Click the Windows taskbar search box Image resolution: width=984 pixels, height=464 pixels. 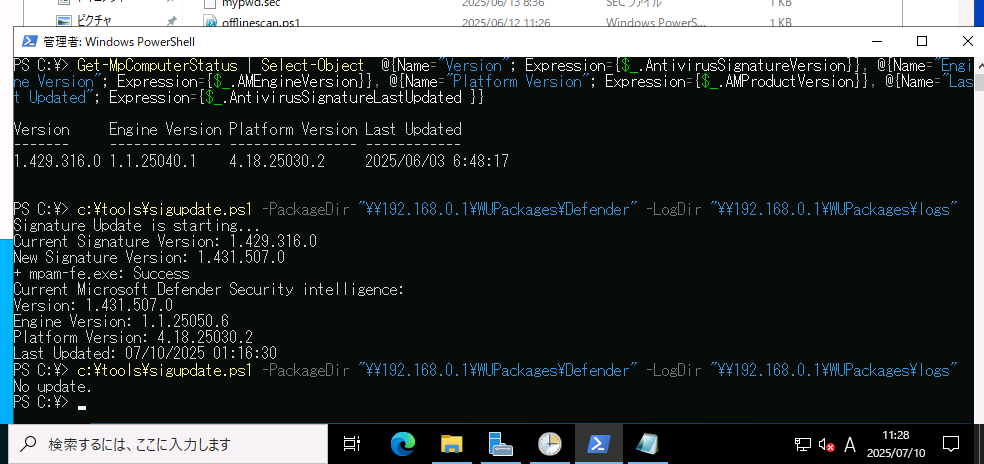(x=168, y=445)
